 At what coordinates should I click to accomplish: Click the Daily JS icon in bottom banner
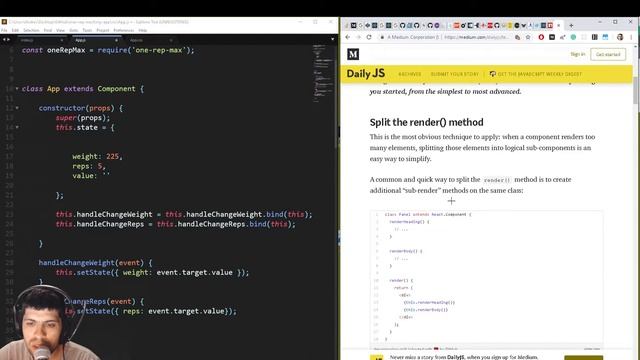pyautogui.click(x=376, y=357)
